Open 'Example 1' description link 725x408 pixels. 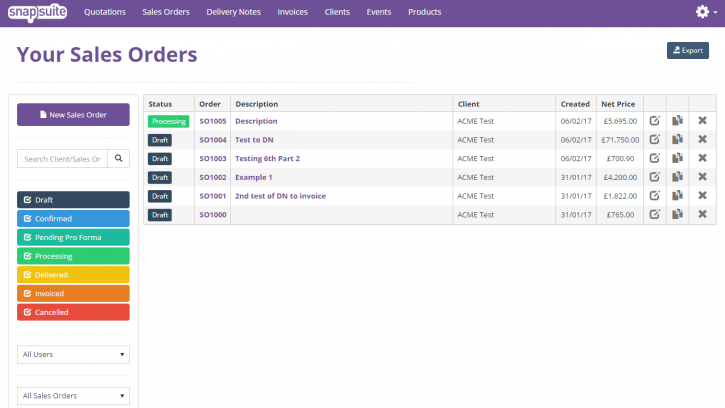(253, 177)
